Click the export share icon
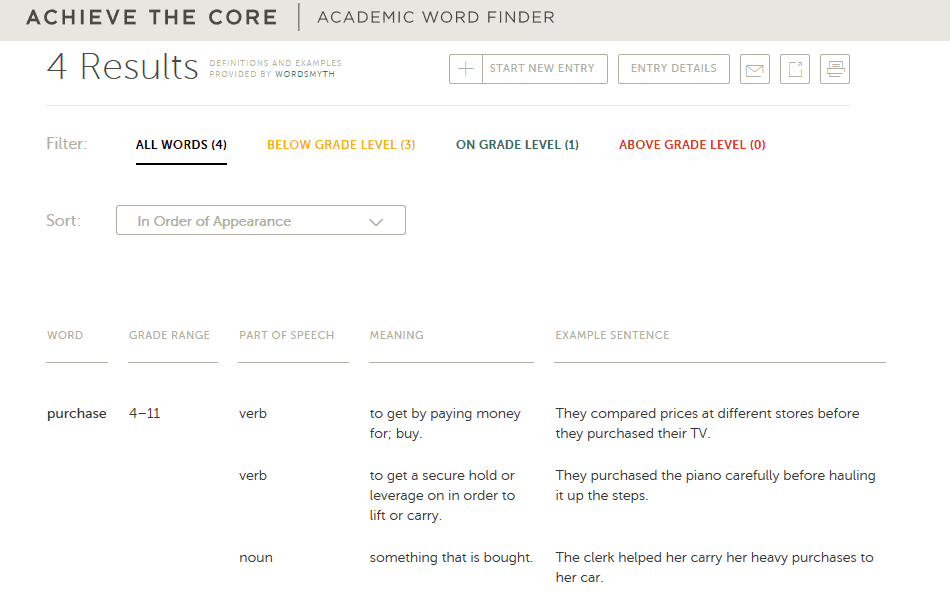The height and width of the screenshot is (606, 950). click(x=795, y=69)
